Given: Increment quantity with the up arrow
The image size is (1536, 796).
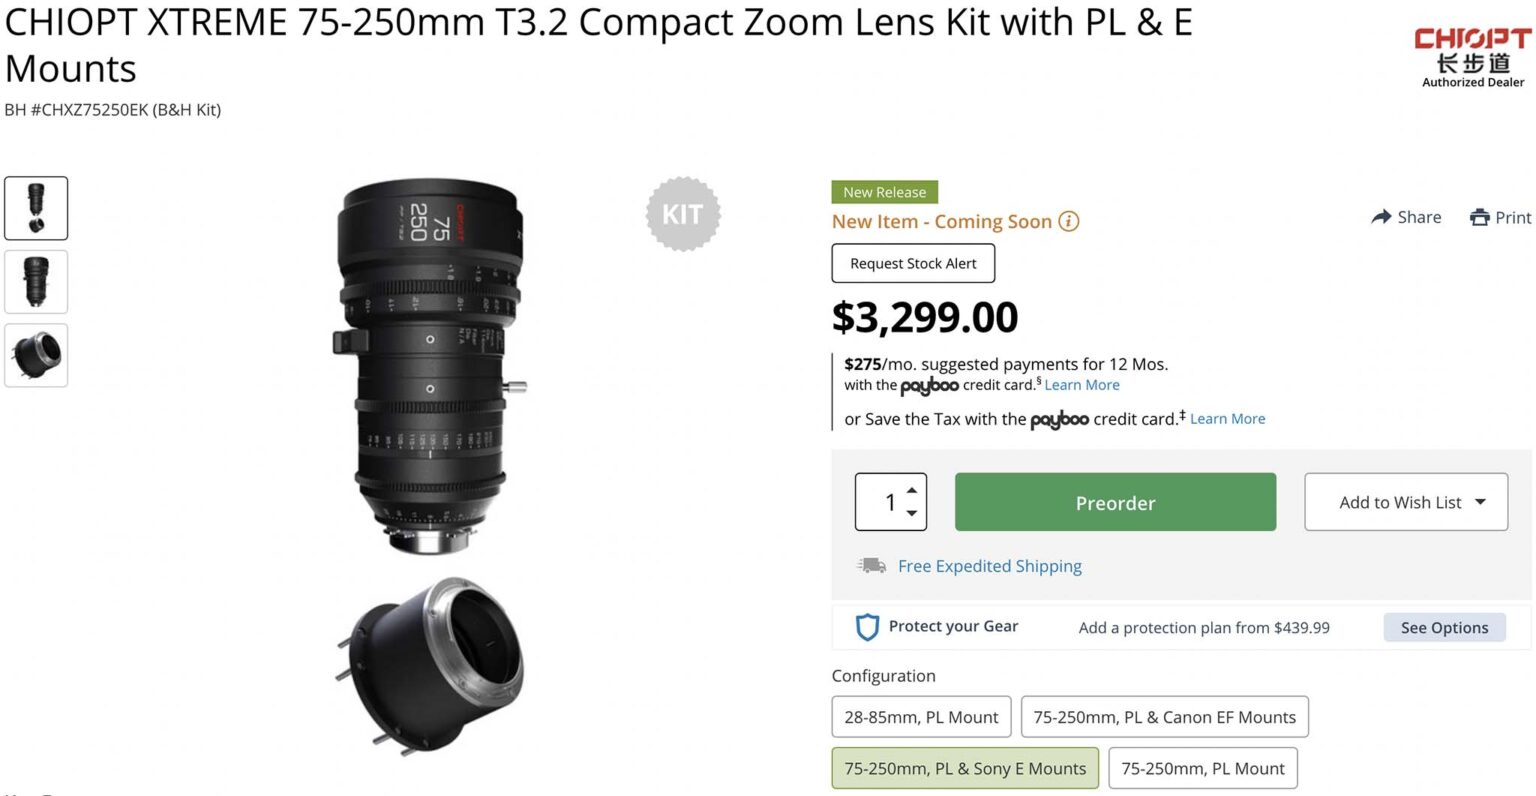Looking at the screenshot, I should tap(910, 489).
